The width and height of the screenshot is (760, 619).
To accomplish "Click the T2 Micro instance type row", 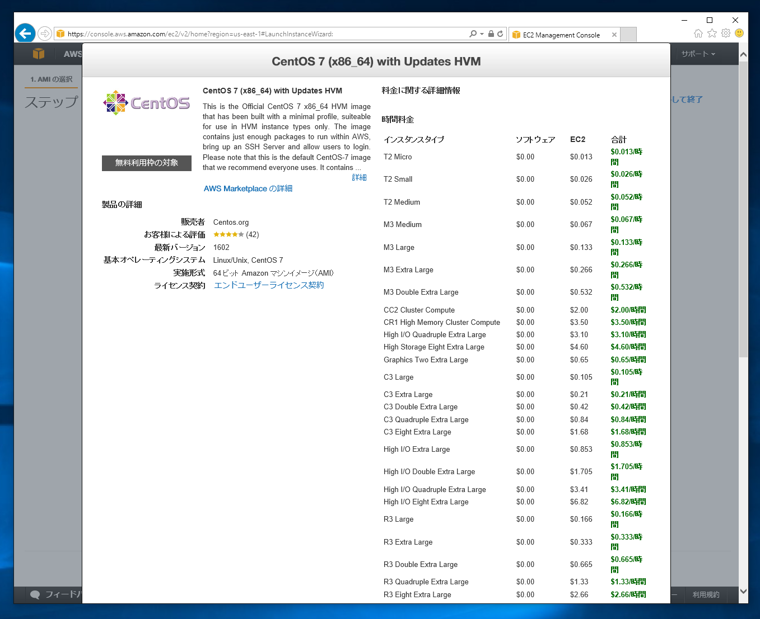I will click(x=514, y=157).
